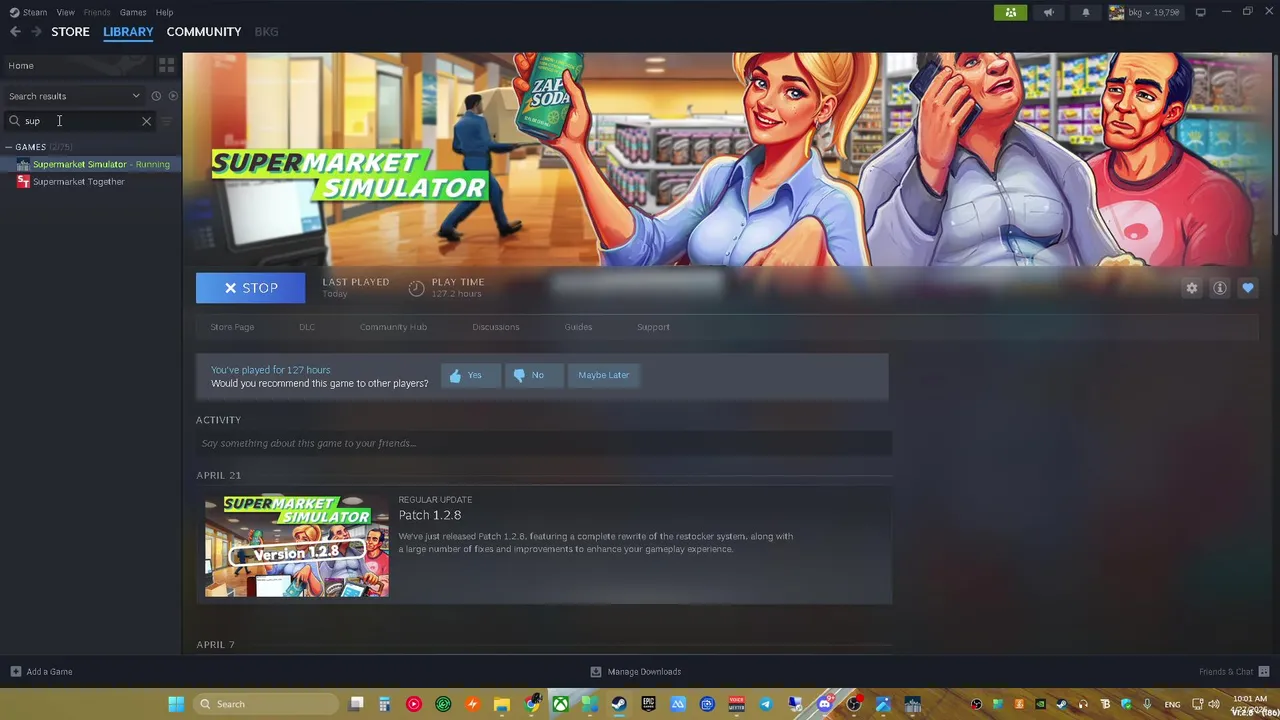Choose Maybe Later for the review
Screen dimensions: 1280x720
(604, 375)
